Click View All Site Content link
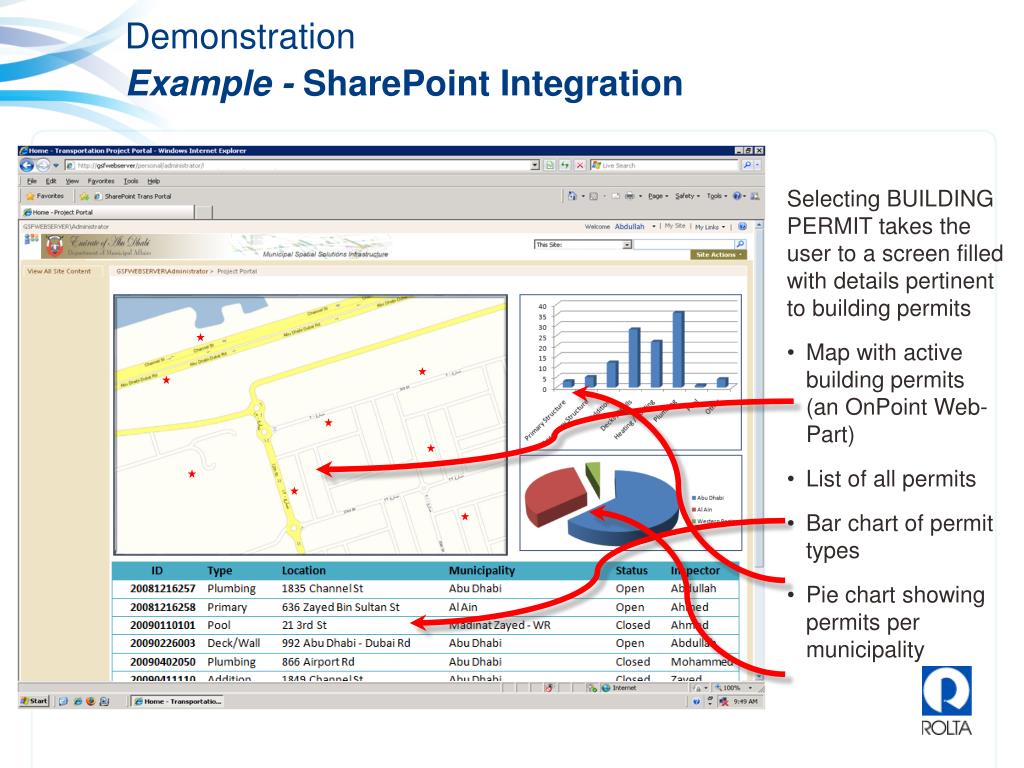 coord(59,271)
